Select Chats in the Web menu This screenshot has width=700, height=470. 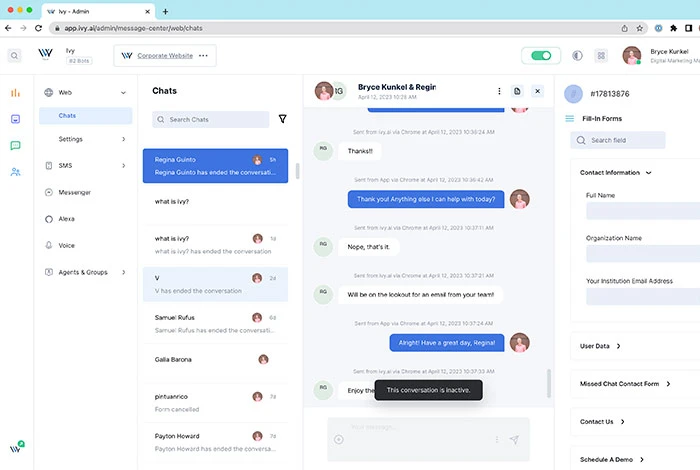[x=86, y=116]
